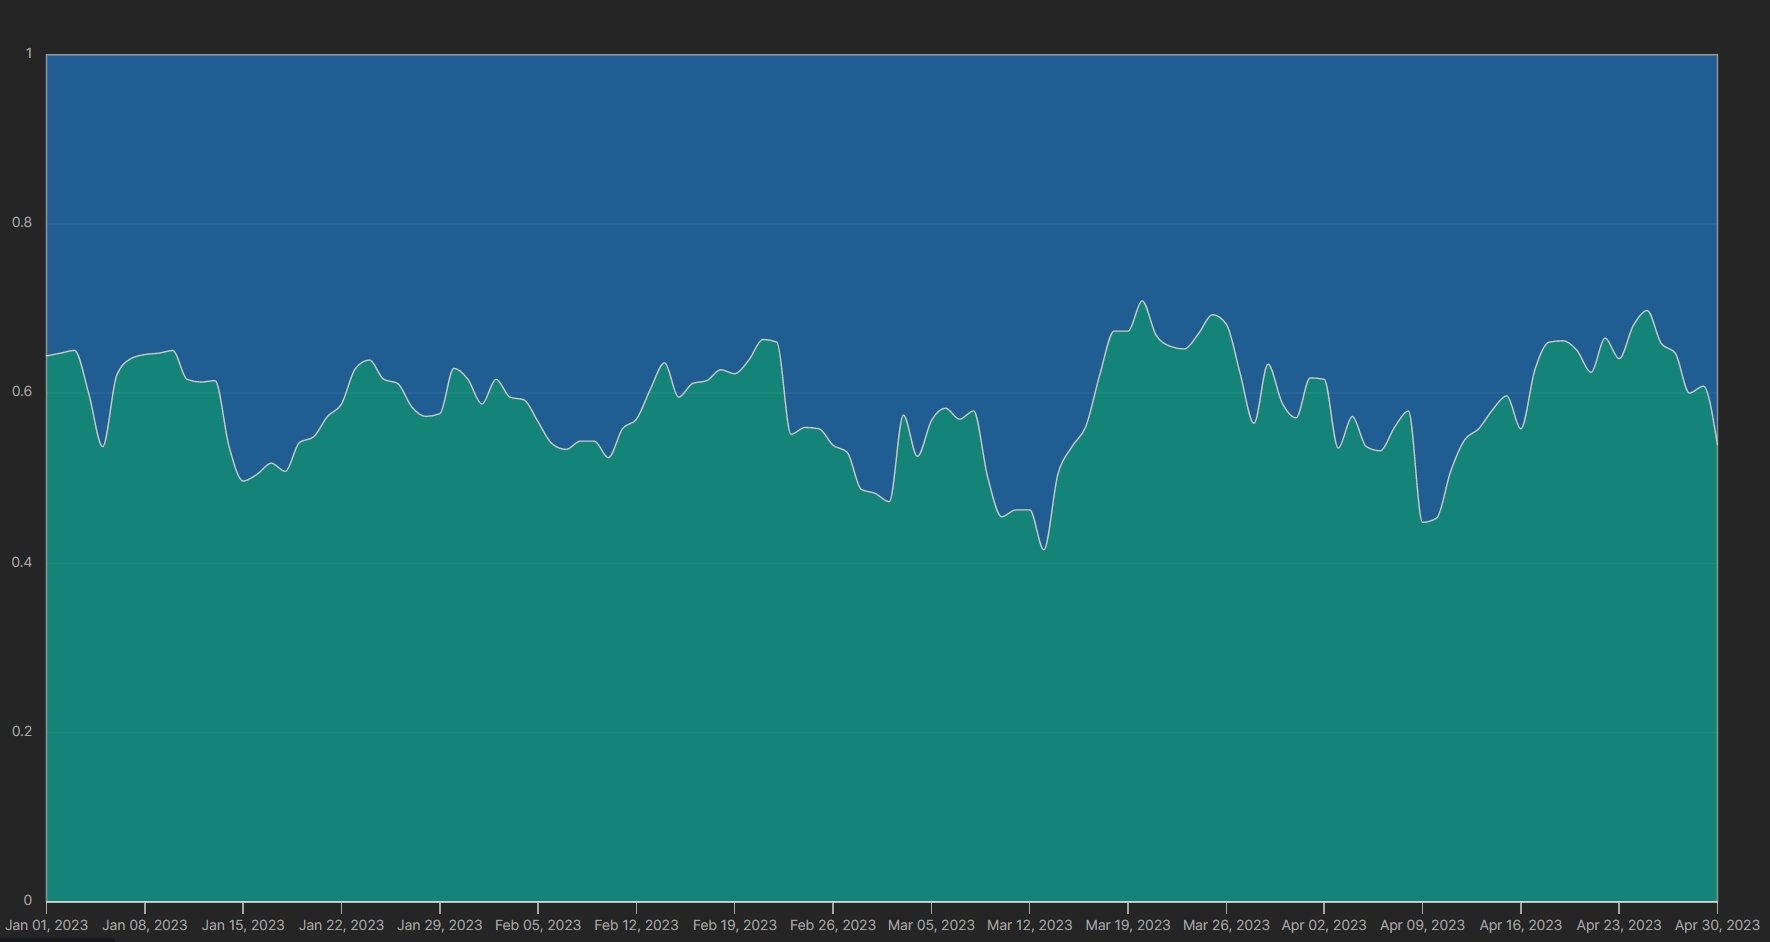The width and height of the screenshot is (1770, 942).
Task: Click the Apr 16, 2023 date label
Action: [1520, 925]
